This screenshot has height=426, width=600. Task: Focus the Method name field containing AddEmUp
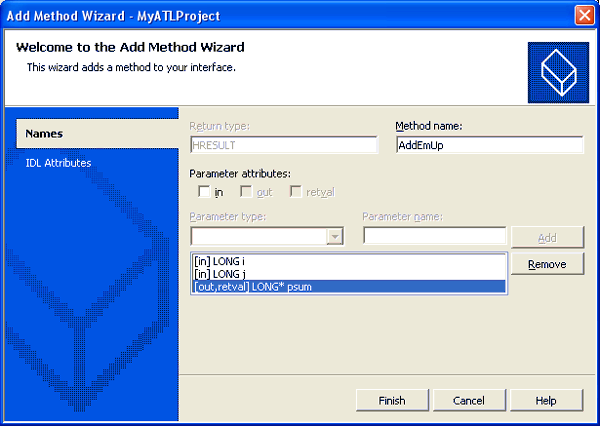[x=488, y=145]
